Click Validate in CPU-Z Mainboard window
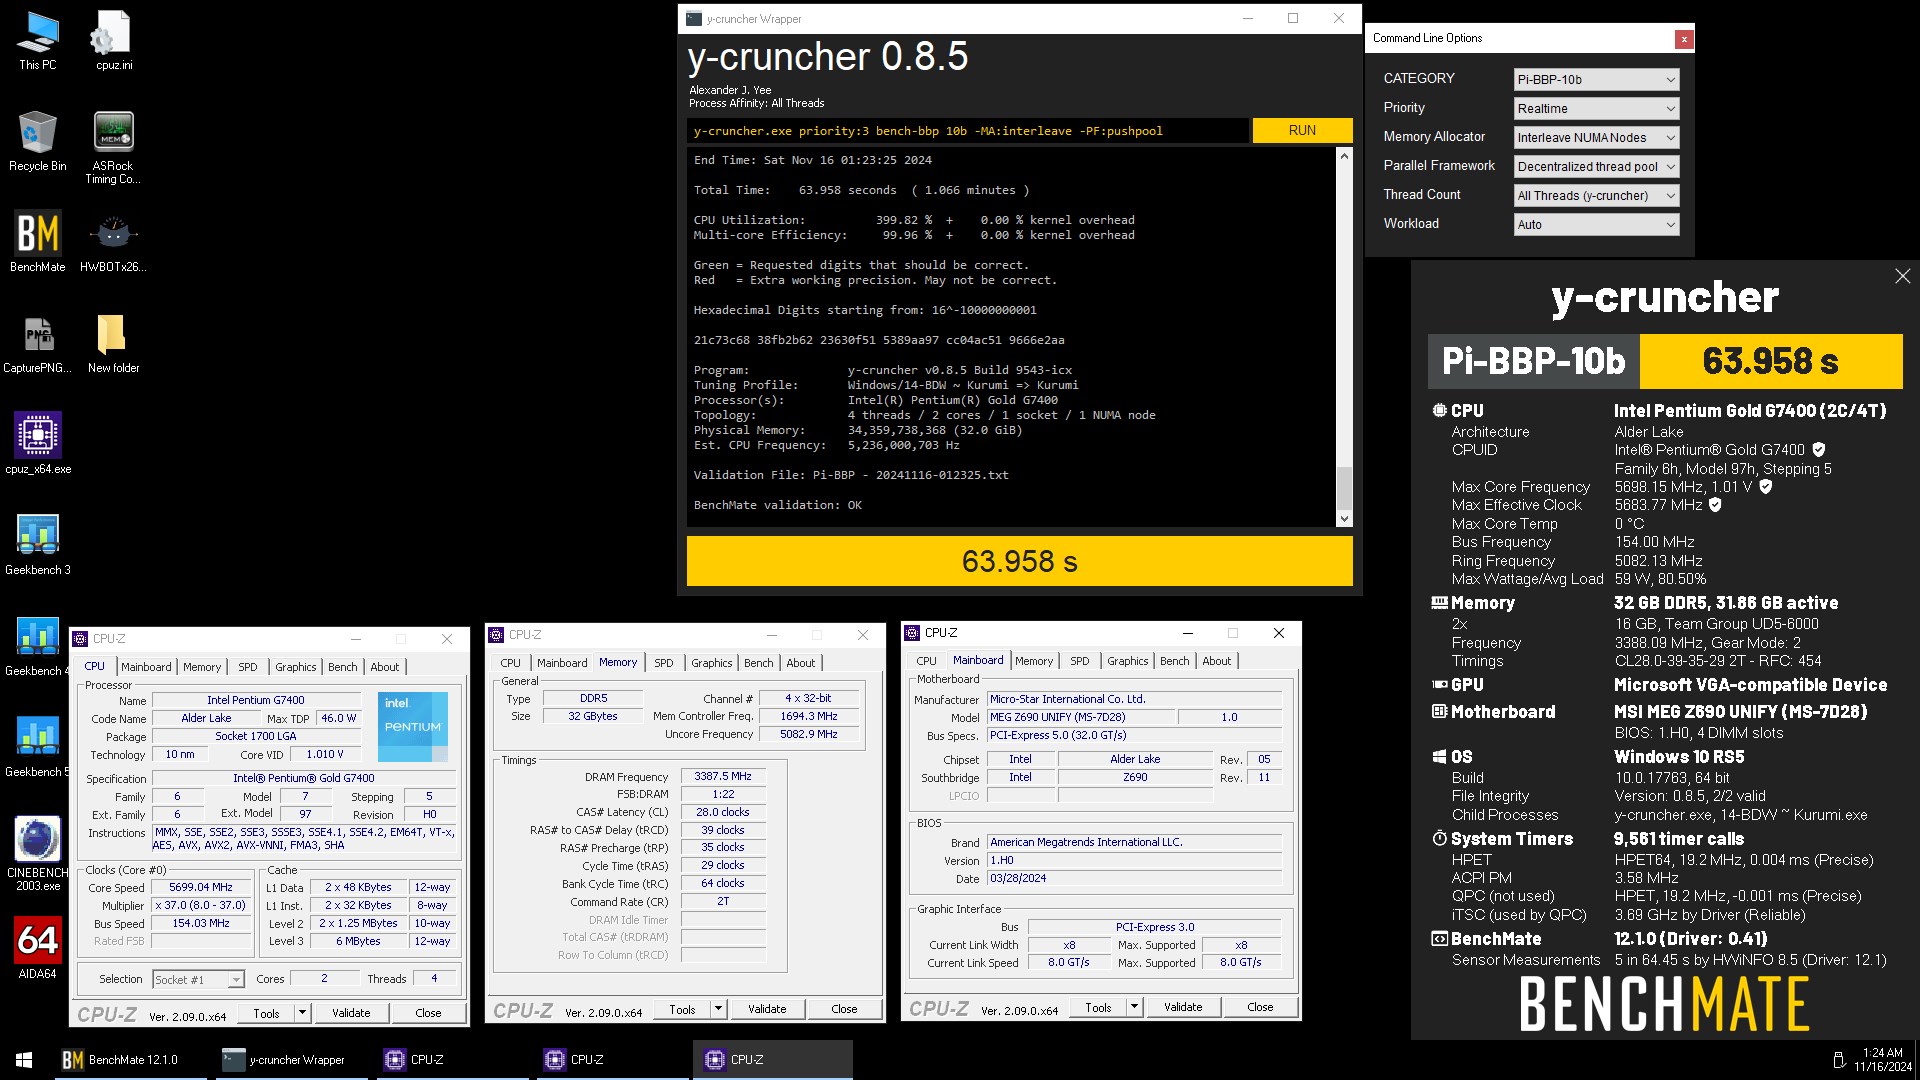 pos(1183,1007)
